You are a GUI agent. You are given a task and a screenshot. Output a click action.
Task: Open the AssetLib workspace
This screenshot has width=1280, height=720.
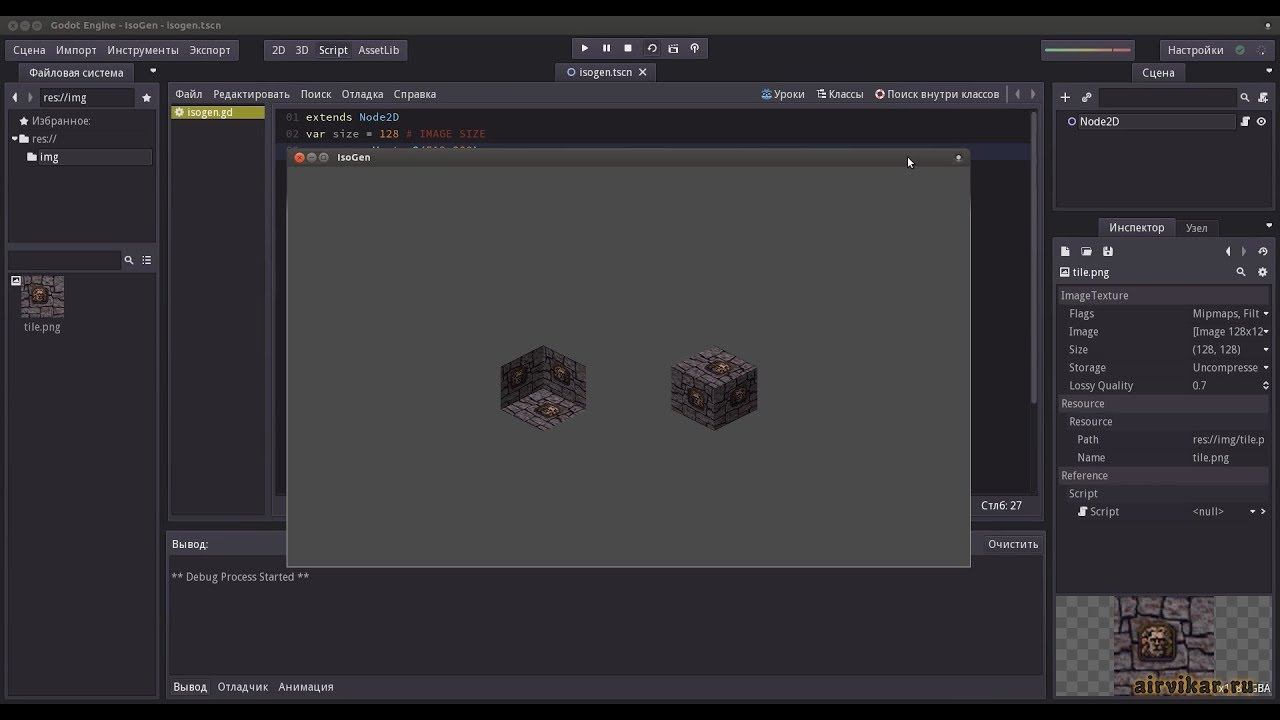pyautogui.click(x=379, y=50)
